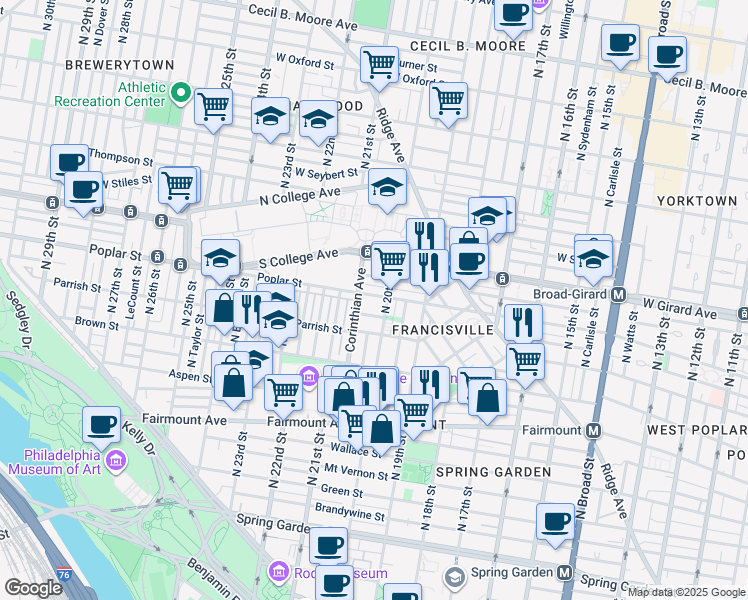Click coffee cup marker left of N Broad St label
Viewport: 748px width, 600px height.
click(x=555, y=525)
